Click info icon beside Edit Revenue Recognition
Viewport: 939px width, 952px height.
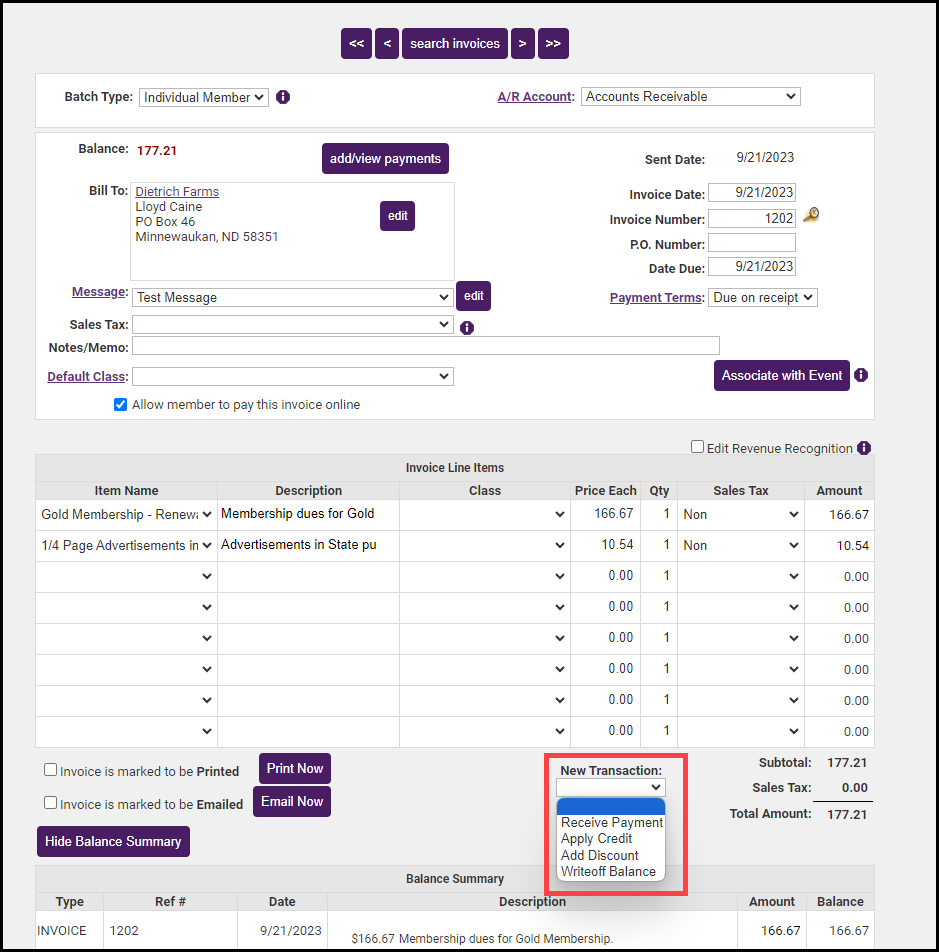click(x=864, y=448)
